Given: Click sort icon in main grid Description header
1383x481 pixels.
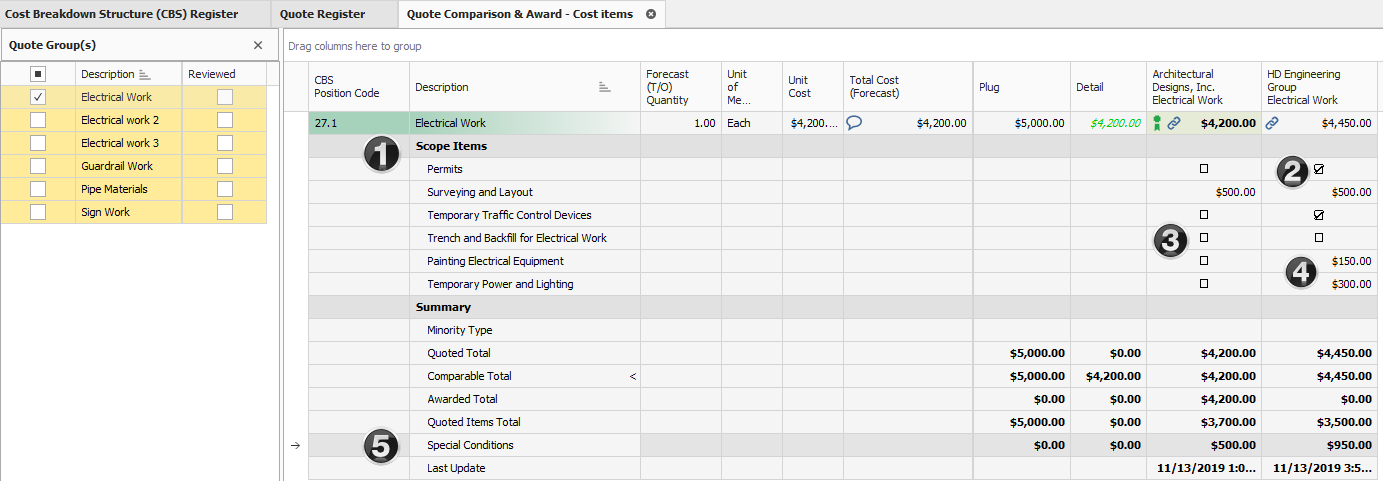Looking at the screenshot, I should 604,87.
